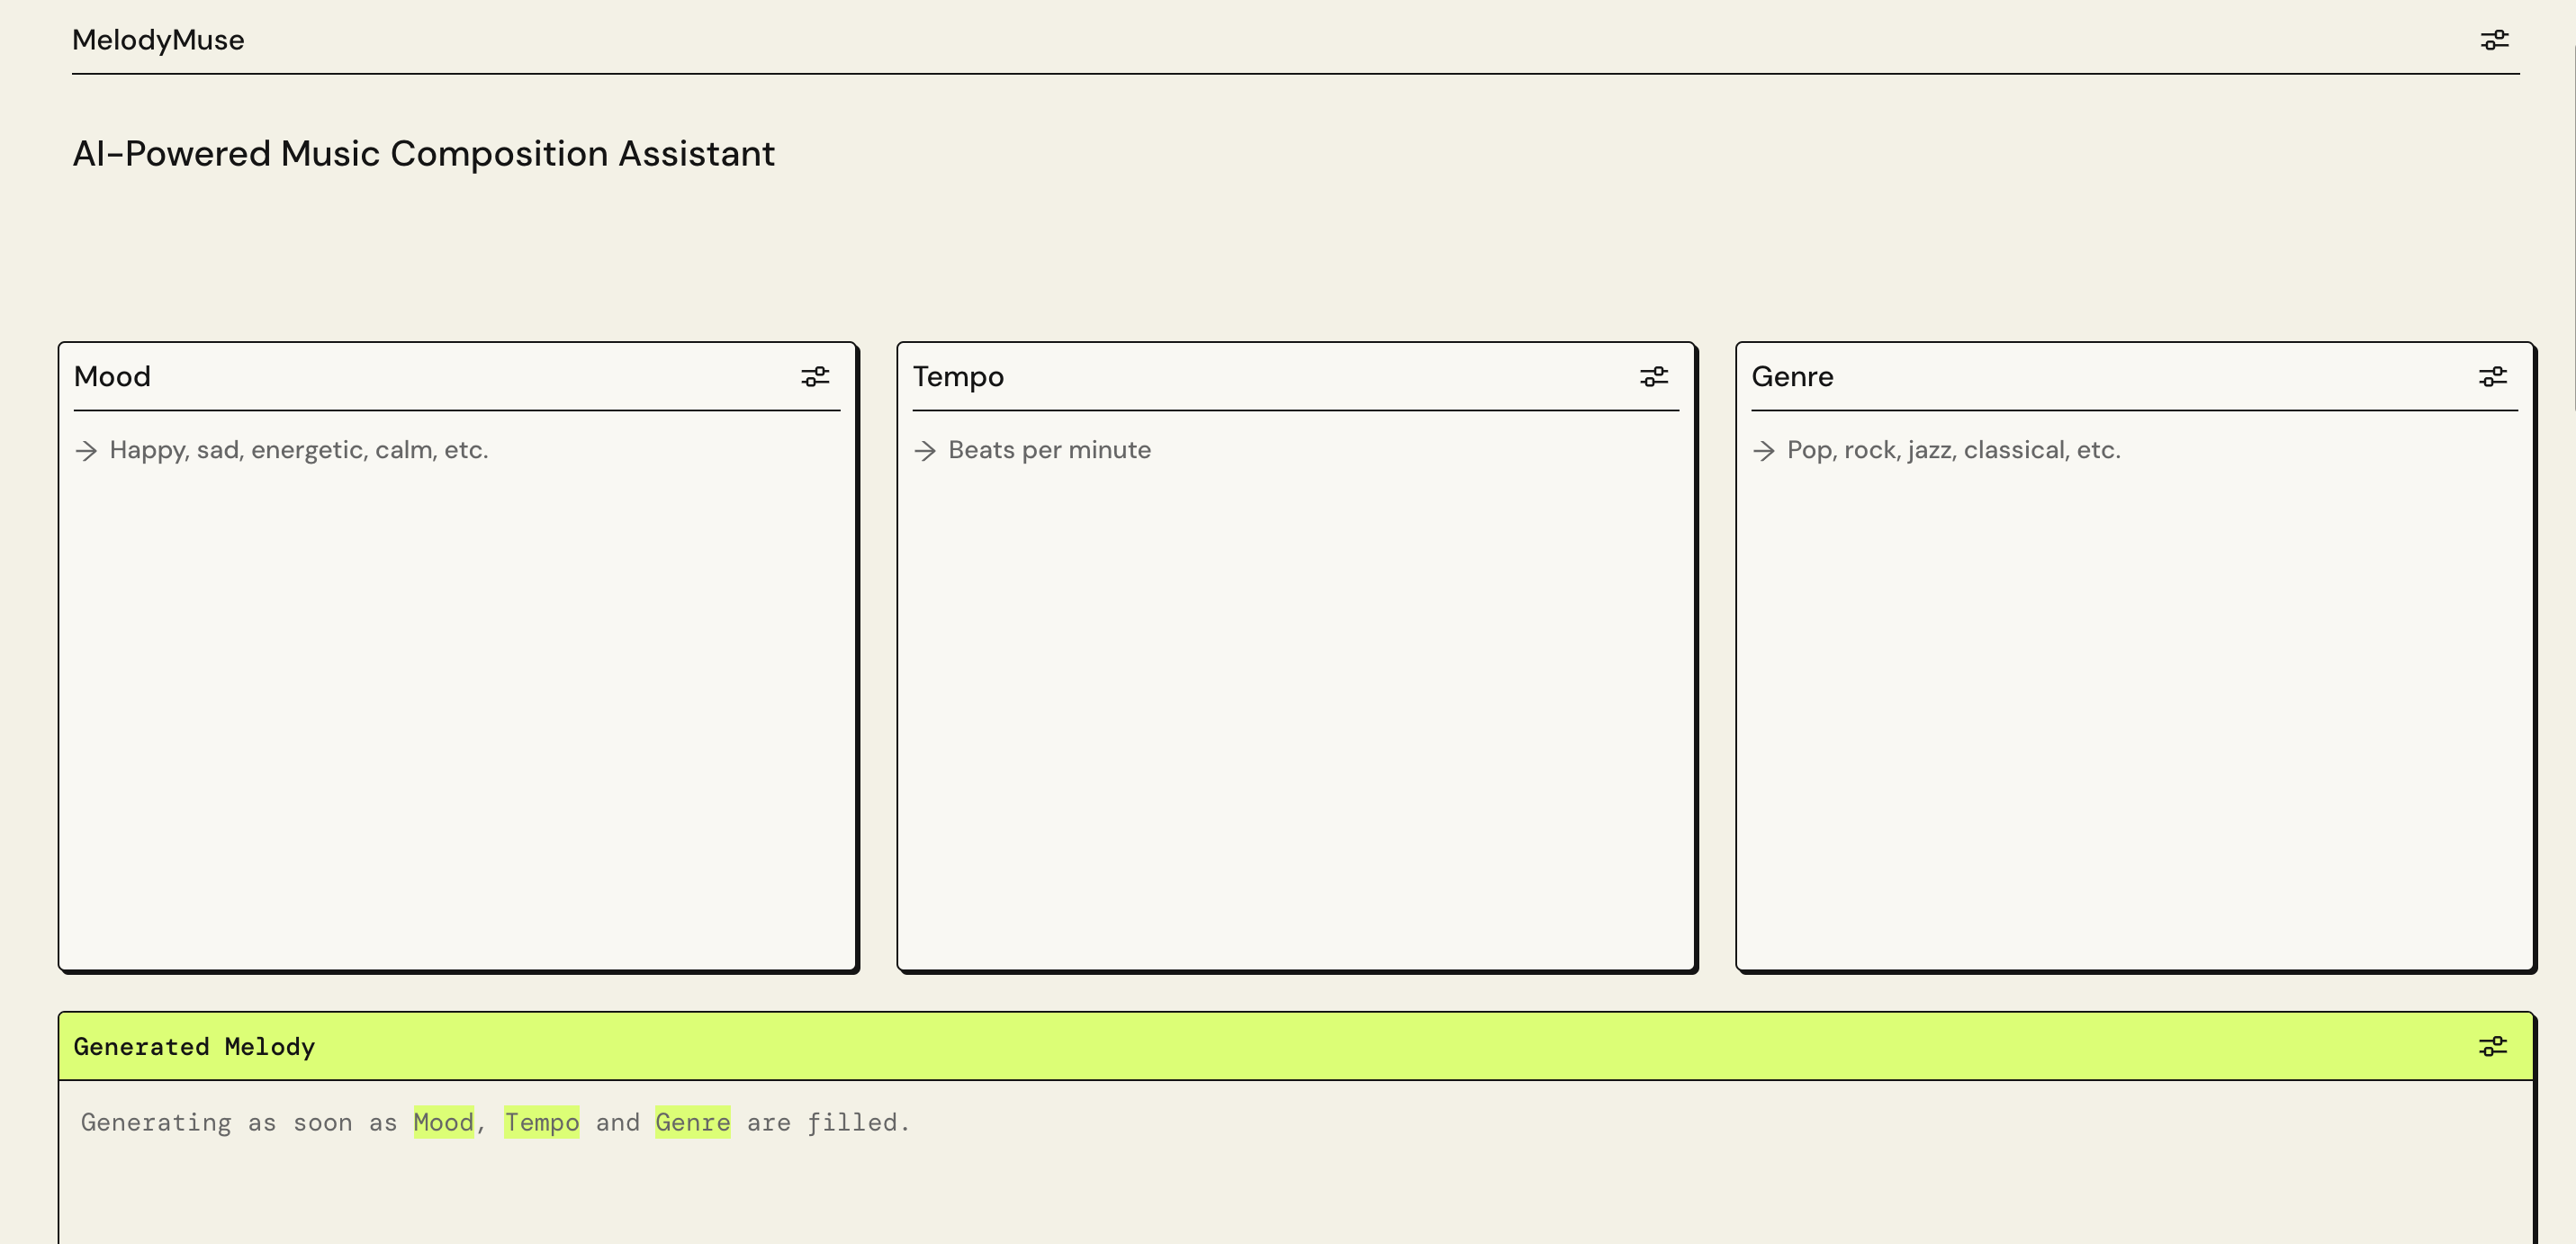Open Mood card settings icon

coord(815,377)
